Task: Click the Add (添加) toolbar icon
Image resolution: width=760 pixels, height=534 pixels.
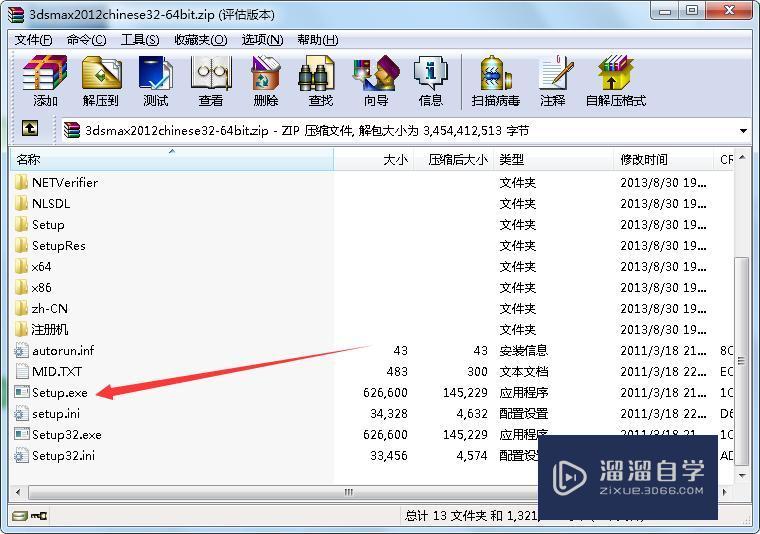Action: tap(45, 80)
